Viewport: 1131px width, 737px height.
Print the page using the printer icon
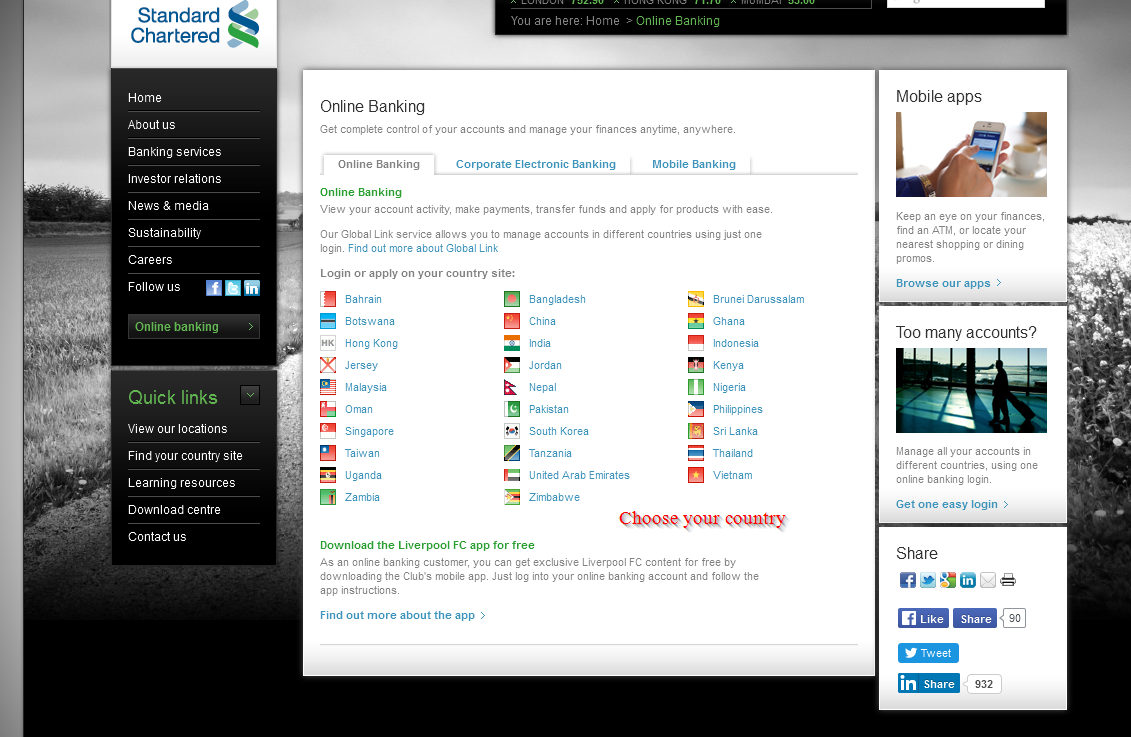pyautogui.click(x=1008, y=580)
